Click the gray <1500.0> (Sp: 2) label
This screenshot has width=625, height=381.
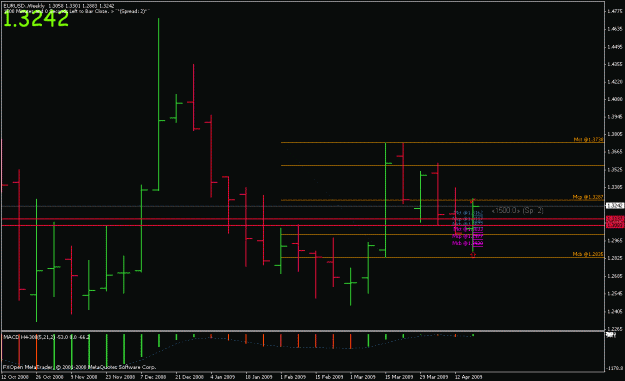(x=517, y=210)
